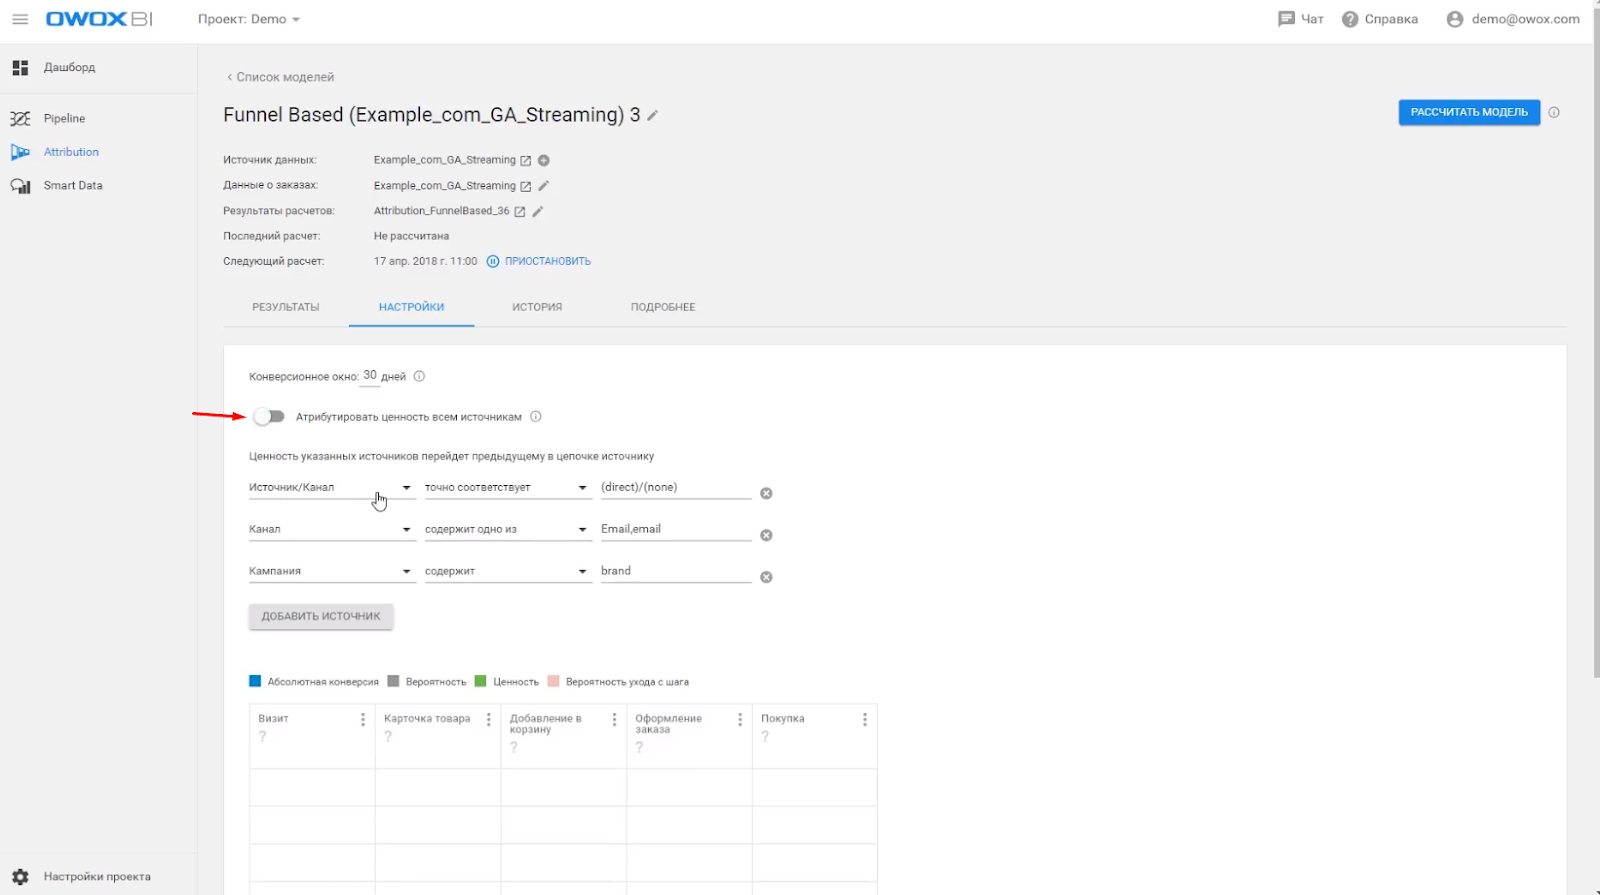Click the pencil icon beside the model title
1600x895 pixels.
coord(653,116)
